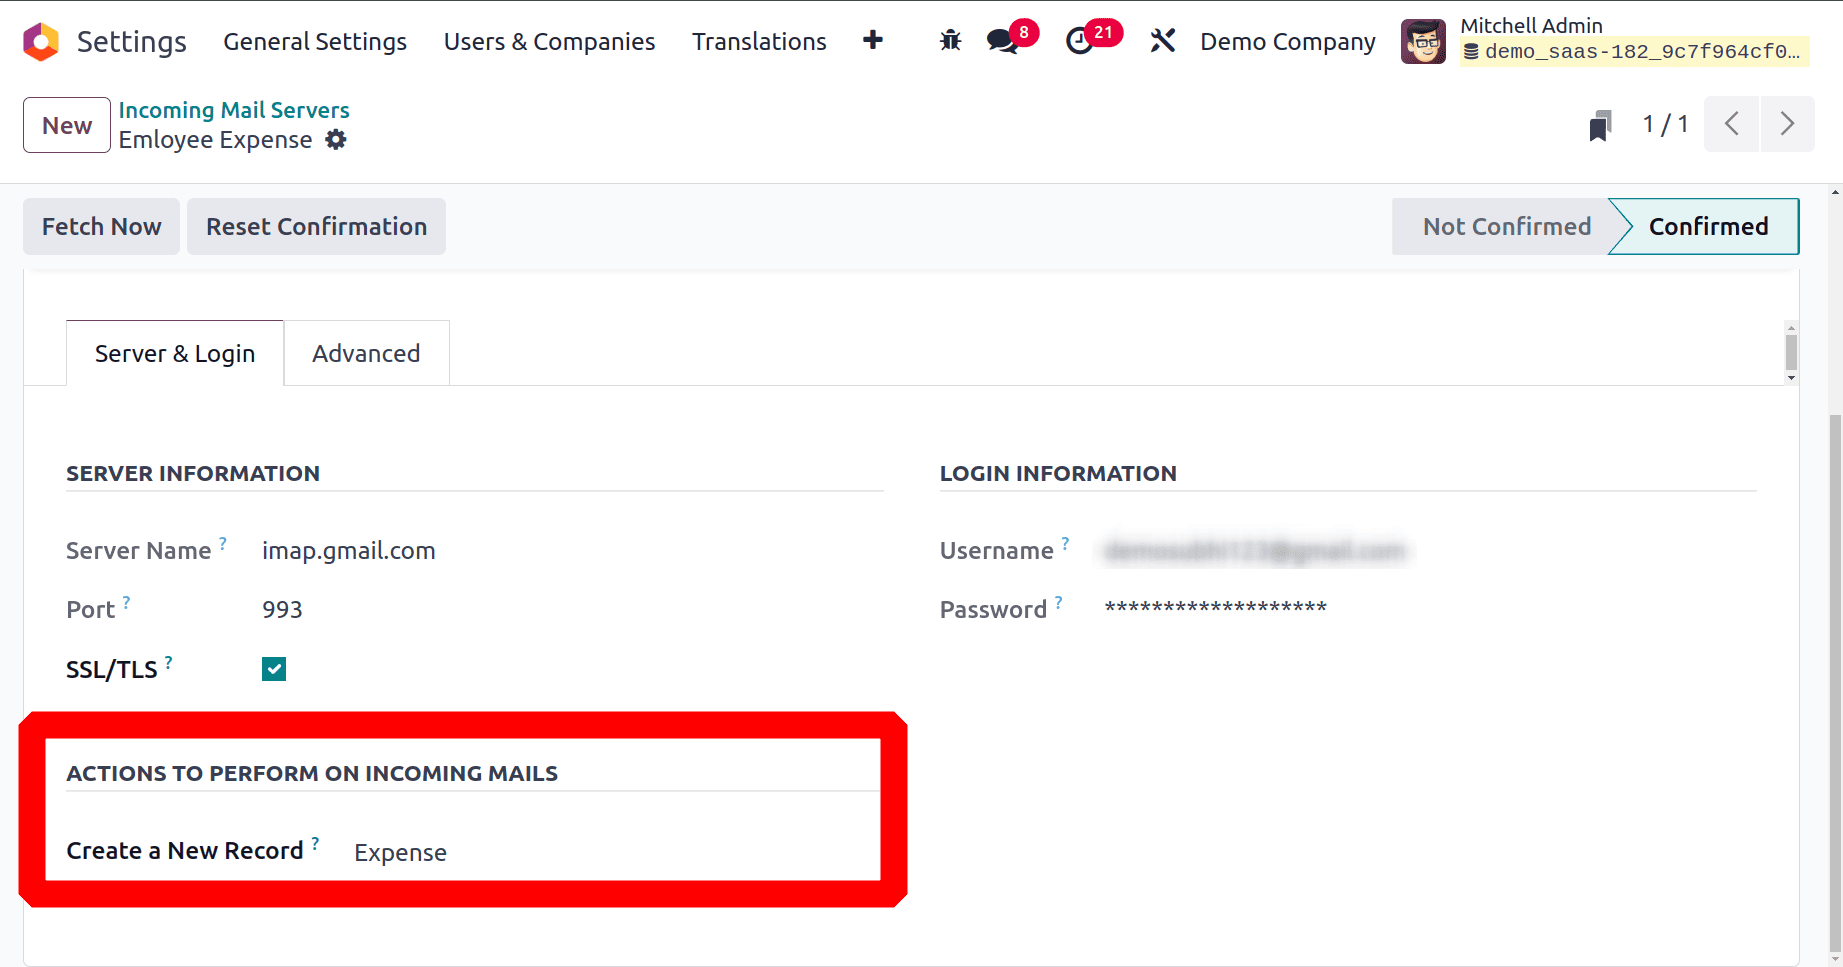This screenshot has height=967, width=1843.
Task: Click the record pager 1 / 1
Action: (x=1665, y=124)
